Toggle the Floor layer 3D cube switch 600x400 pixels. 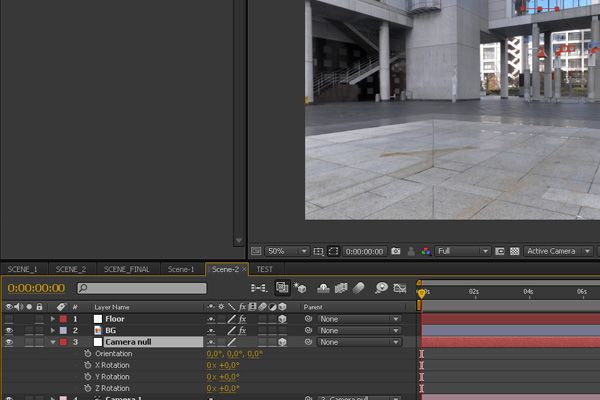coord(282,319)
